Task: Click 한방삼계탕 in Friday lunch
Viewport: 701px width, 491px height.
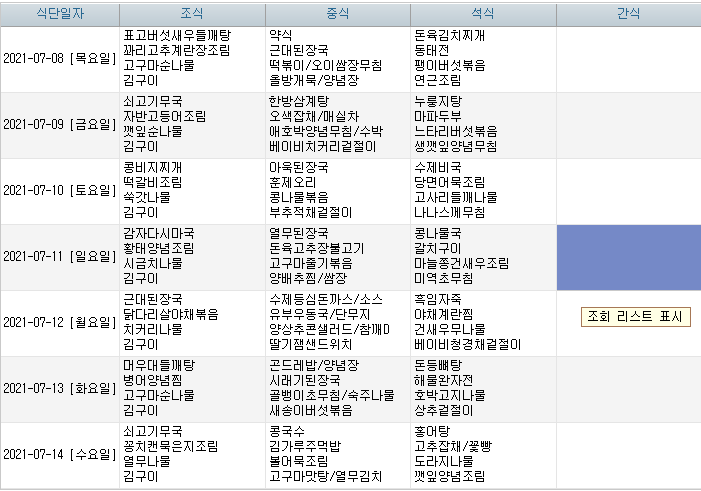Action: point(300,101)
